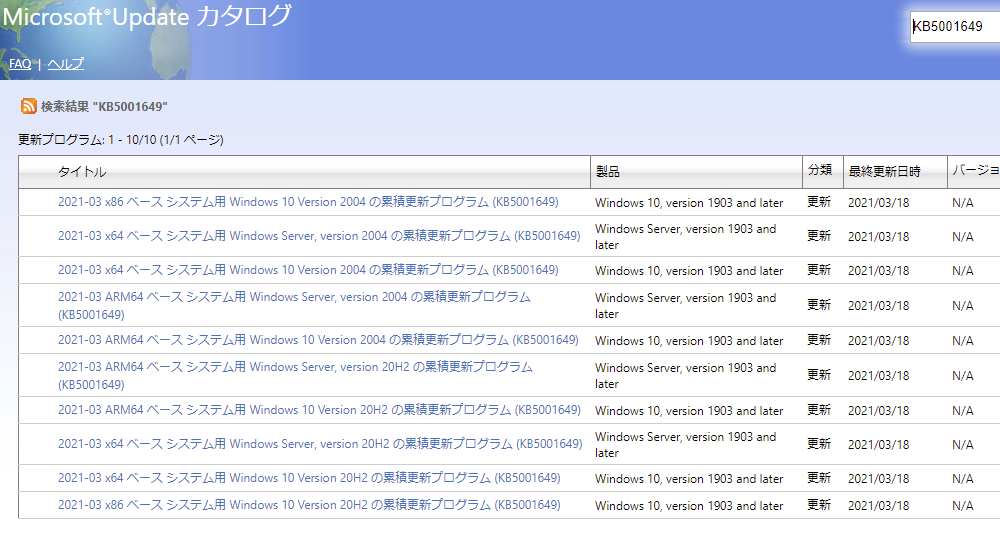Sort by the 分類 column header

tap(820, 170)
